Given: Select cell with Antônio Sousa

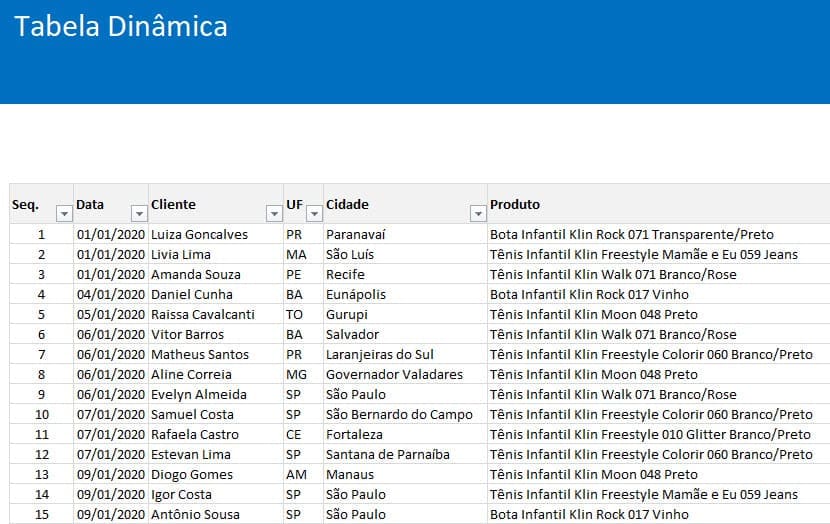Looking at the screenshot, I should pyautogui.click(x=216, y=514).
